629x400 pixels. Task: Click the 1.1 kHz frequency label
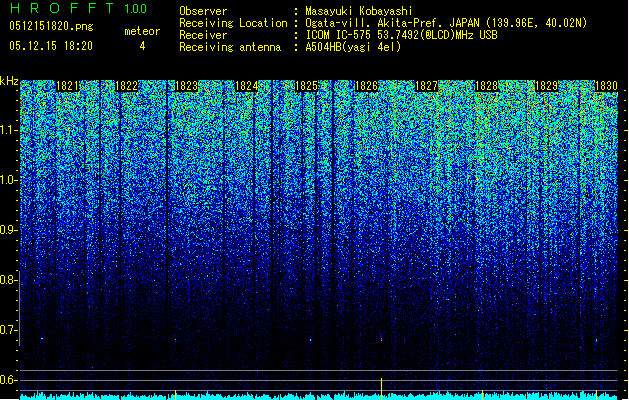pos(8,130)
